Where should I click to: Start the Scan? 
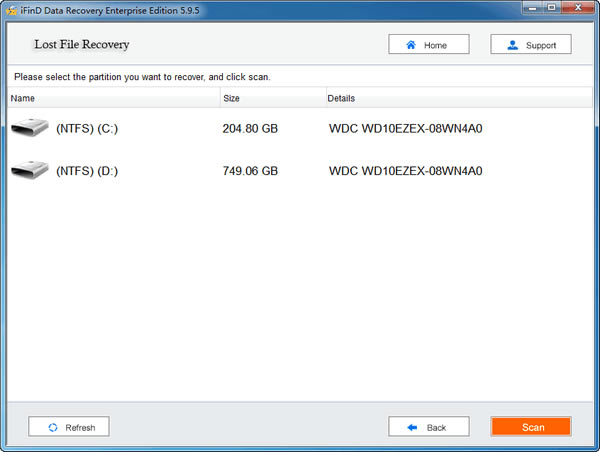click(x=531, y=427)
